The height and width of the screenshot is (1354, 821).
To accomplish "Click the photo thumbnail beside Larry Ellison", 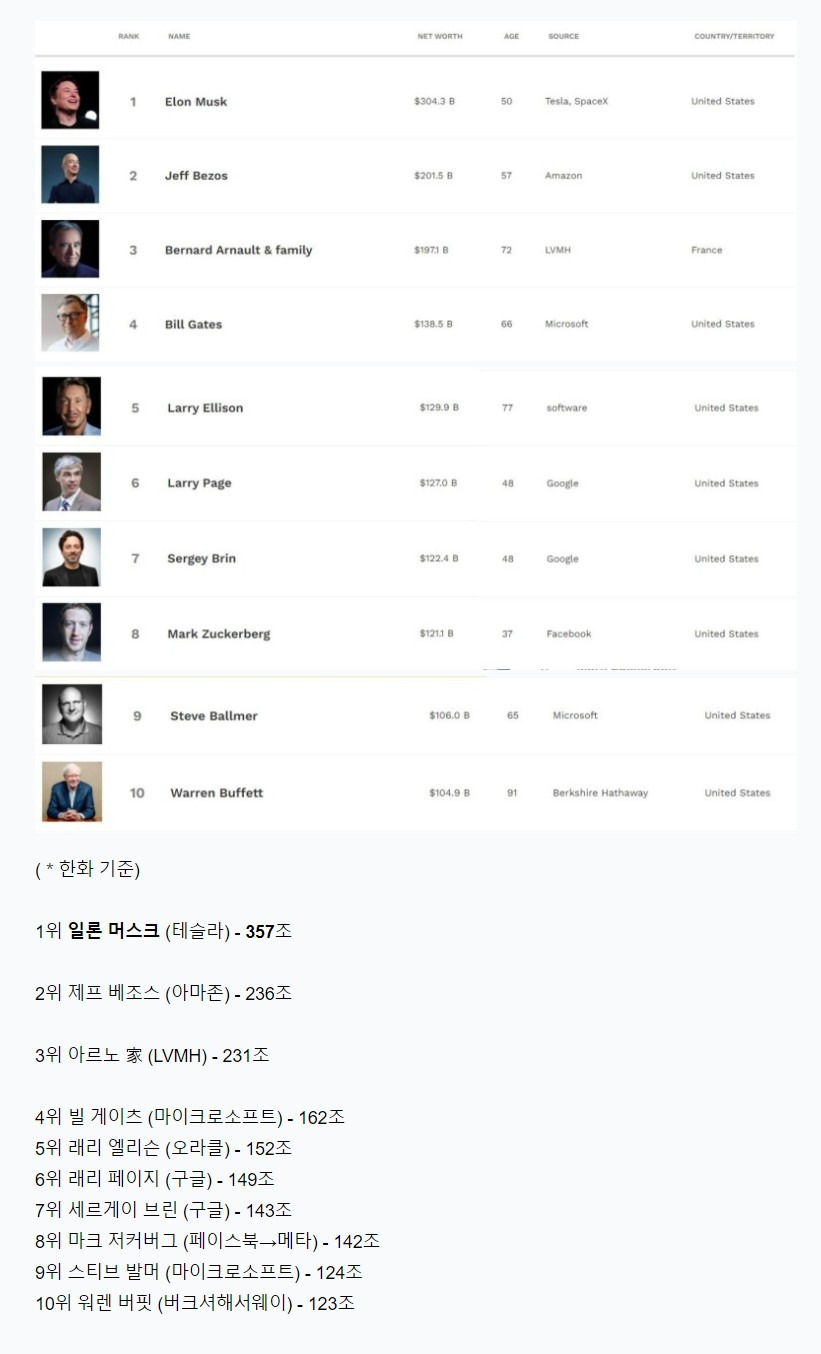I will pos(71,407).
